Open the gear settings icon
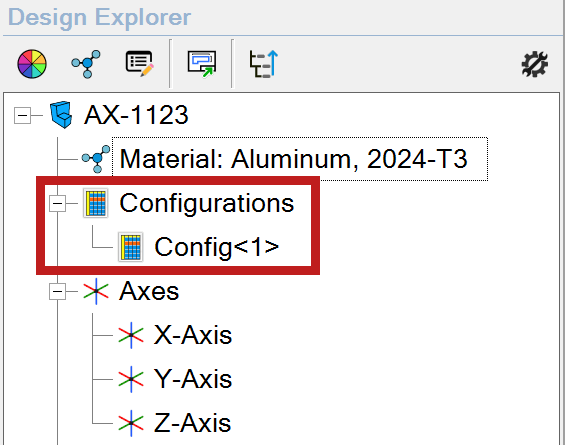 [535, 64]
